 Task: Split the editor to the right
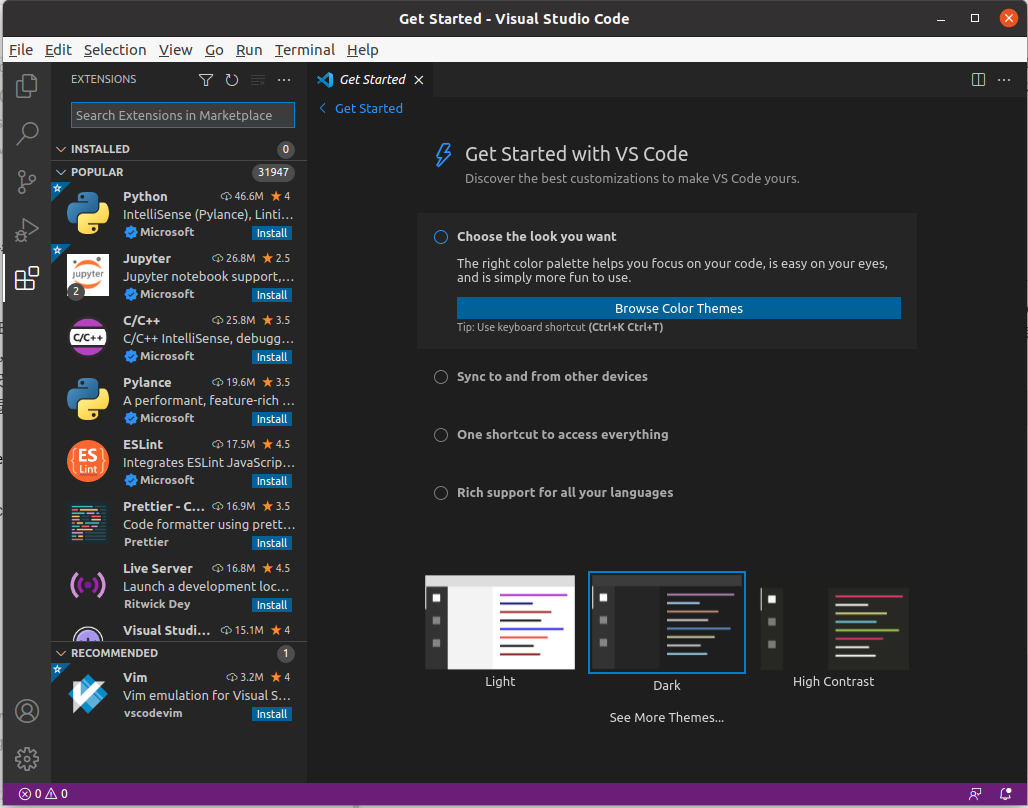tap(979, 80)
